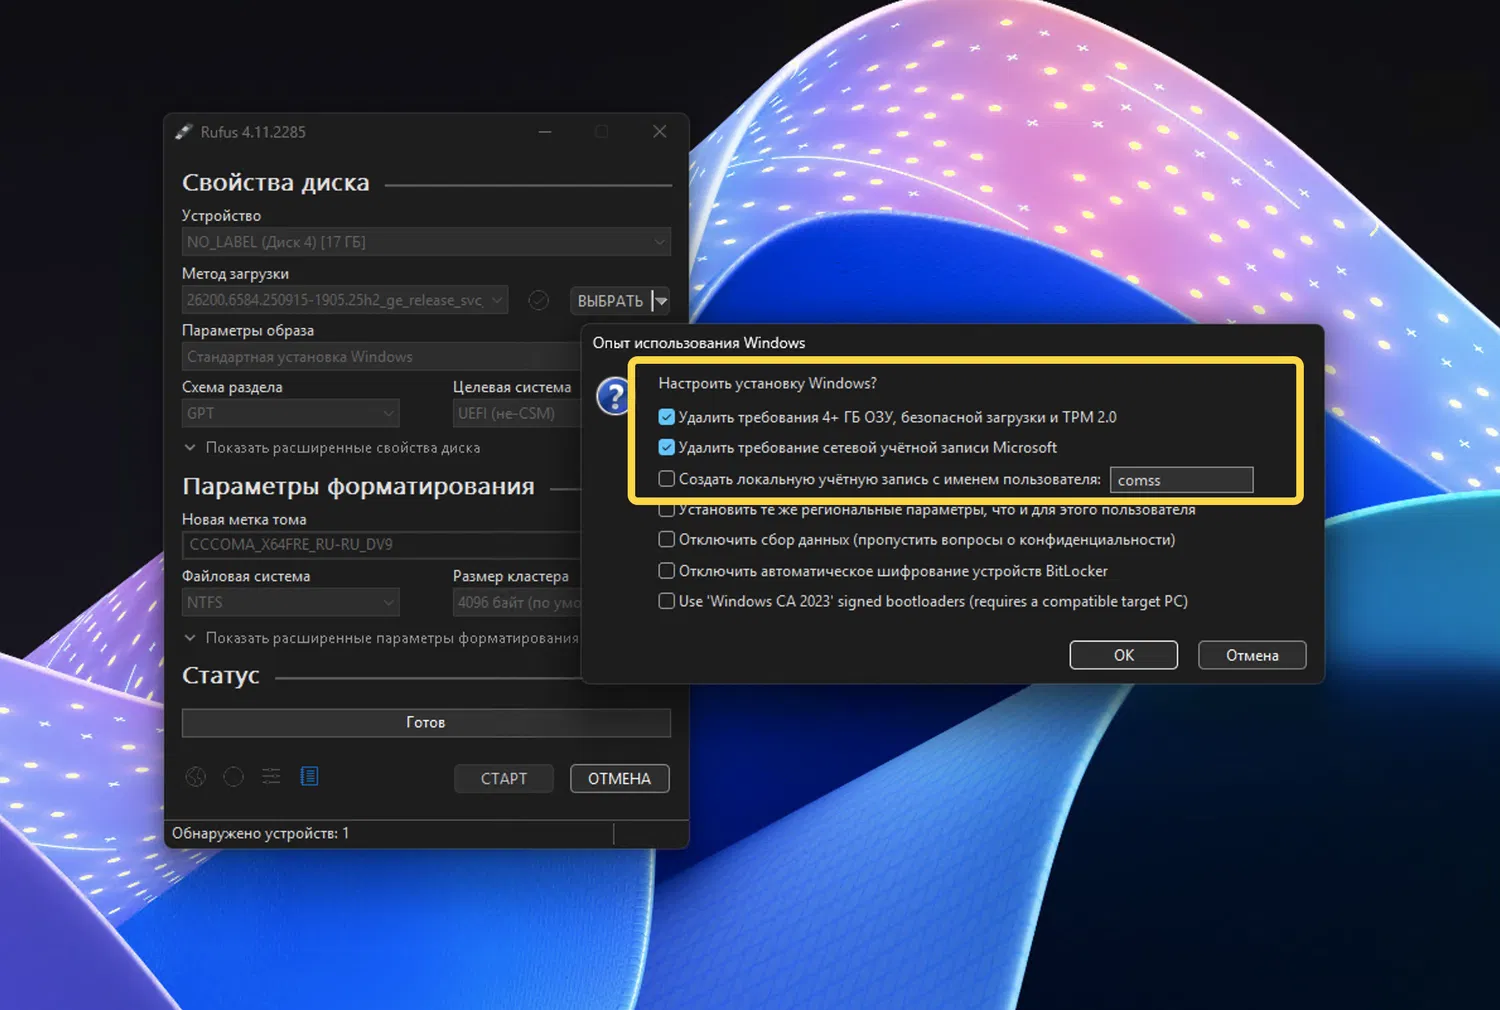Enable creating local account with username
This screenshot has width=1500, height=1010.
pyautogui.click(x=667, y=479)
